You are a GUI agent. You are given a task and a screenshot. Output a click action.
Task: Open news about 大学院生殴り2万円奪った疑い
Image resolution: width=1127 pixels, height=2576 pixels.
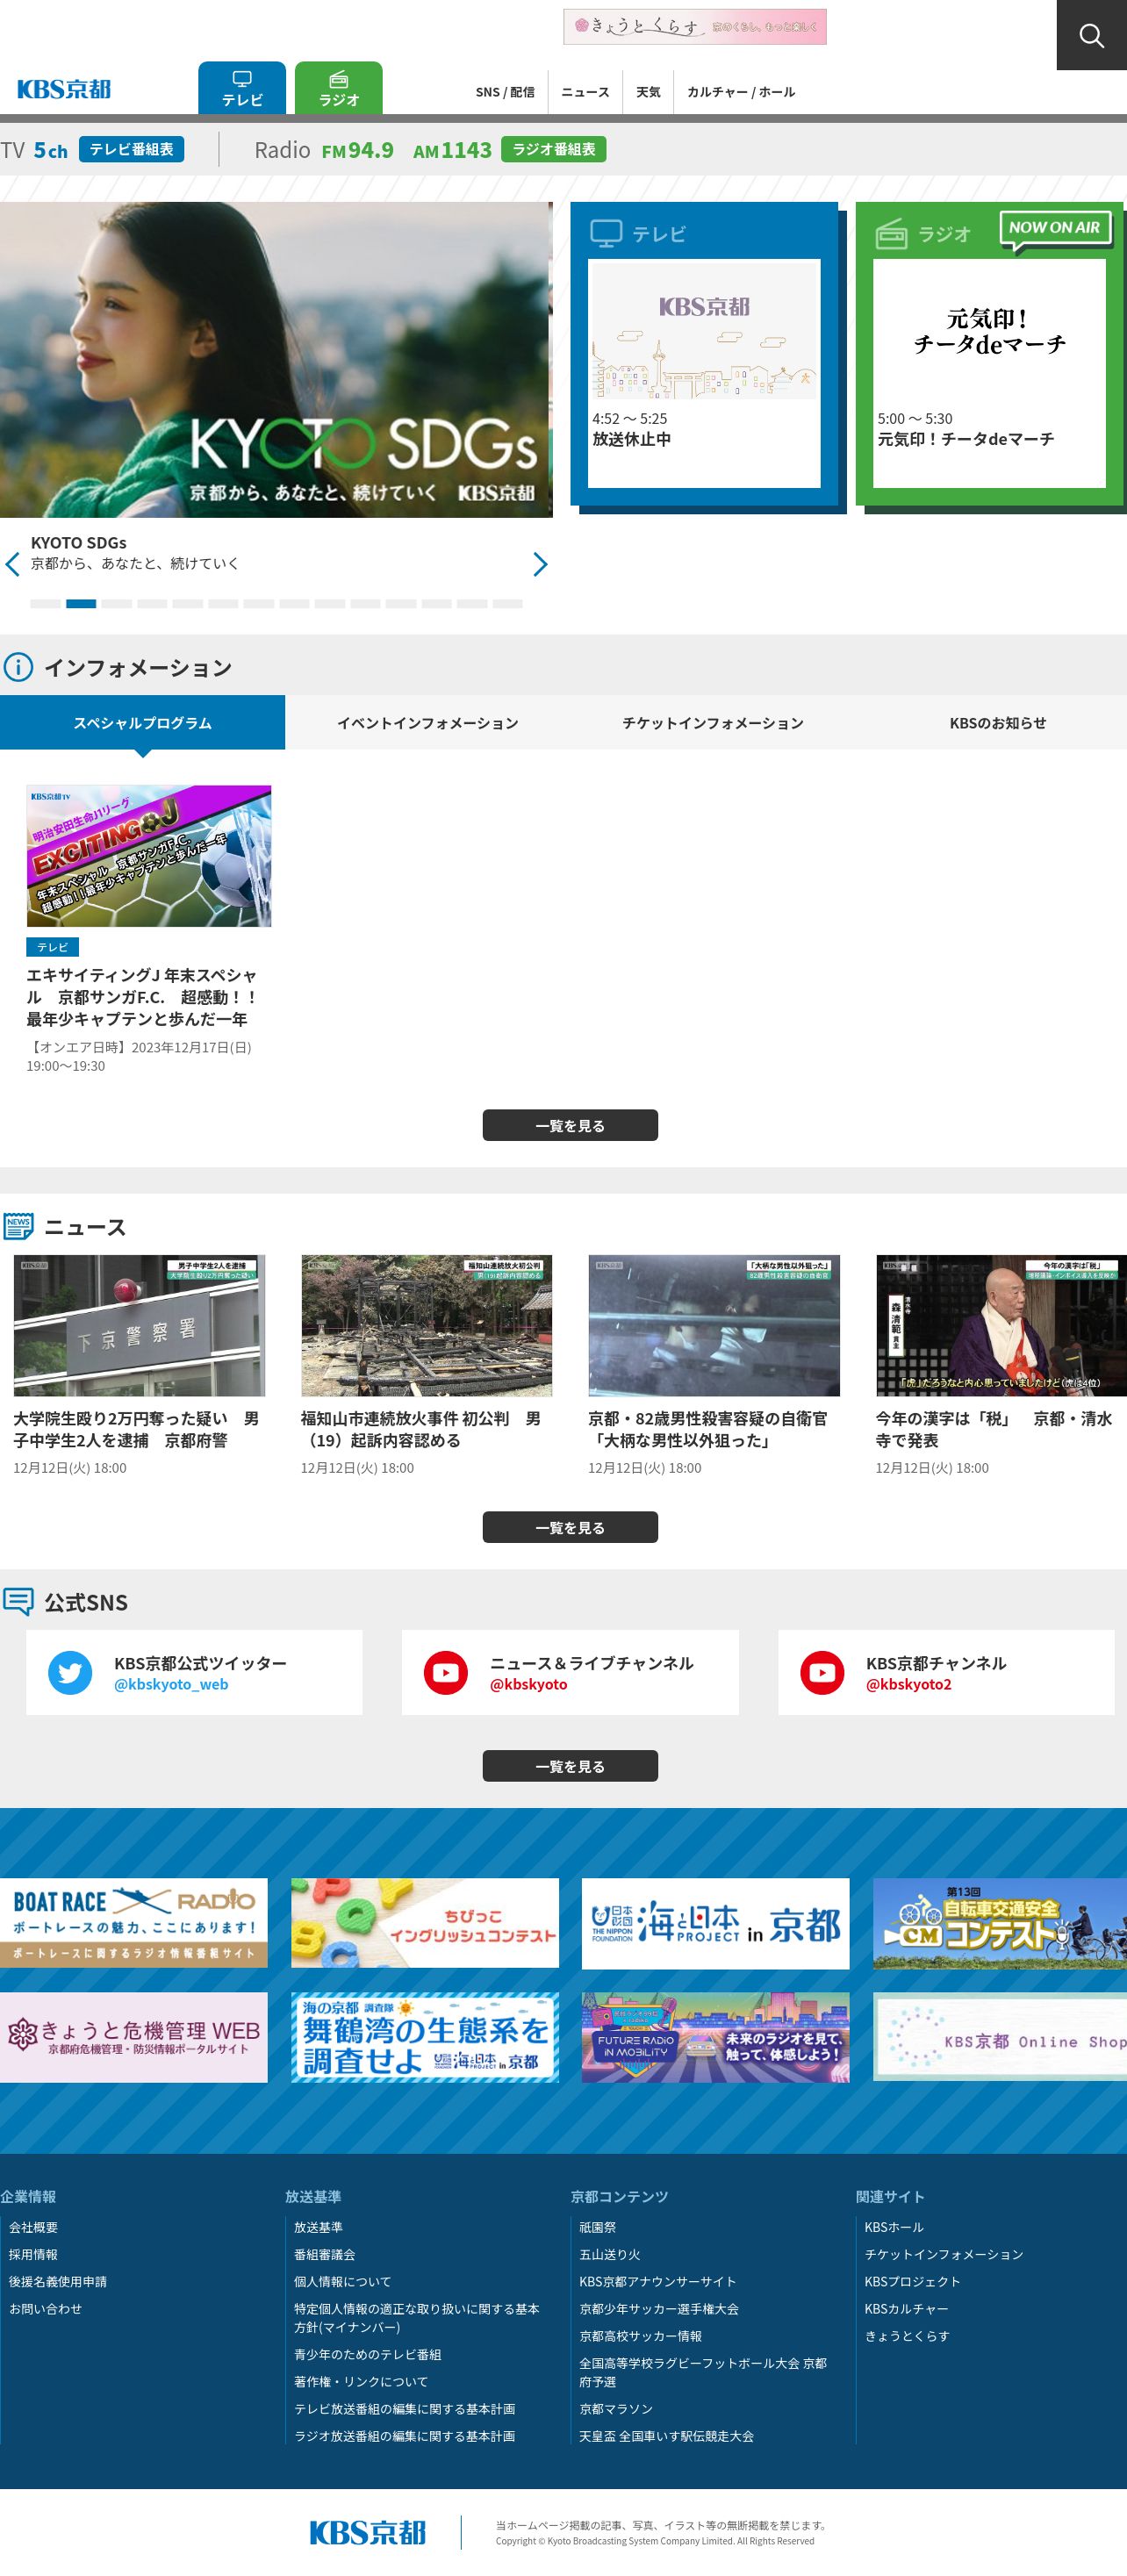[139, 1365]
